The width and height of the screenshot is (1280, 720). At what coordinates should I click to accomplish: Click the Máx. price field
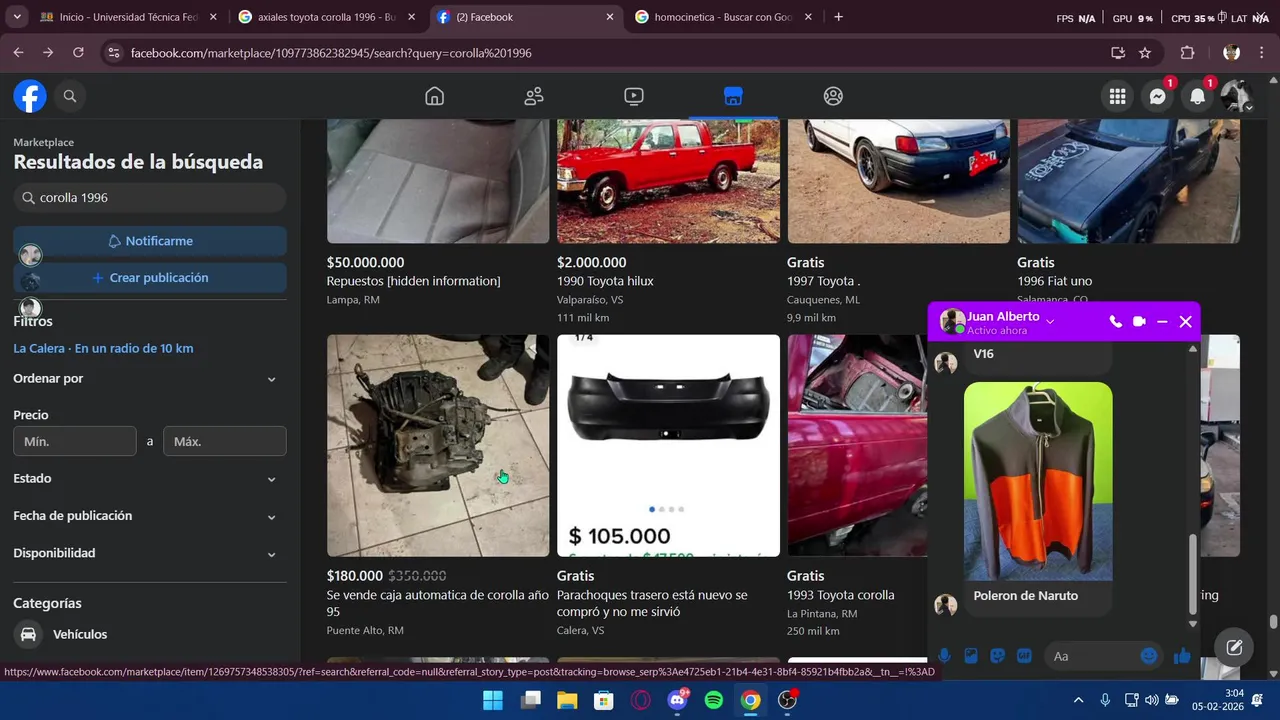[x=225, y=441]
